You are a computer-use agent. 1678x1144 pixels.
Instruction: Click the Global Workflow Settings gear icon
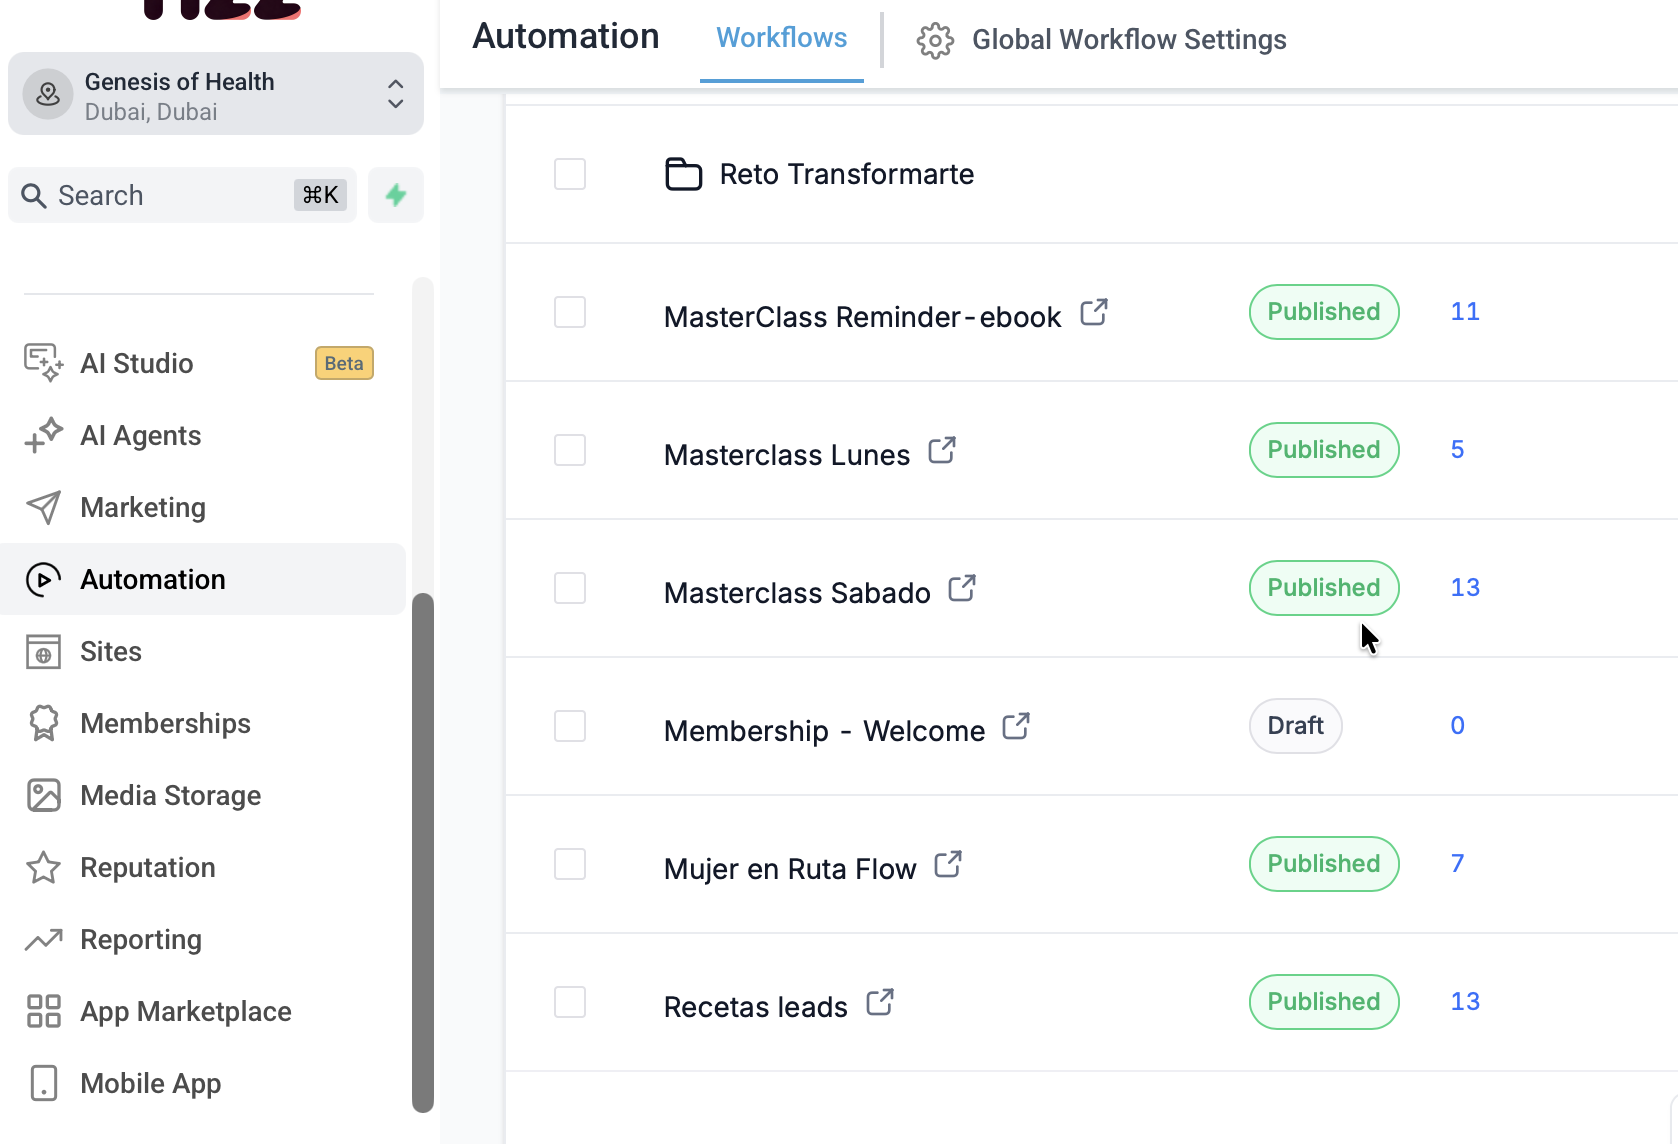[x=935, y=40]
